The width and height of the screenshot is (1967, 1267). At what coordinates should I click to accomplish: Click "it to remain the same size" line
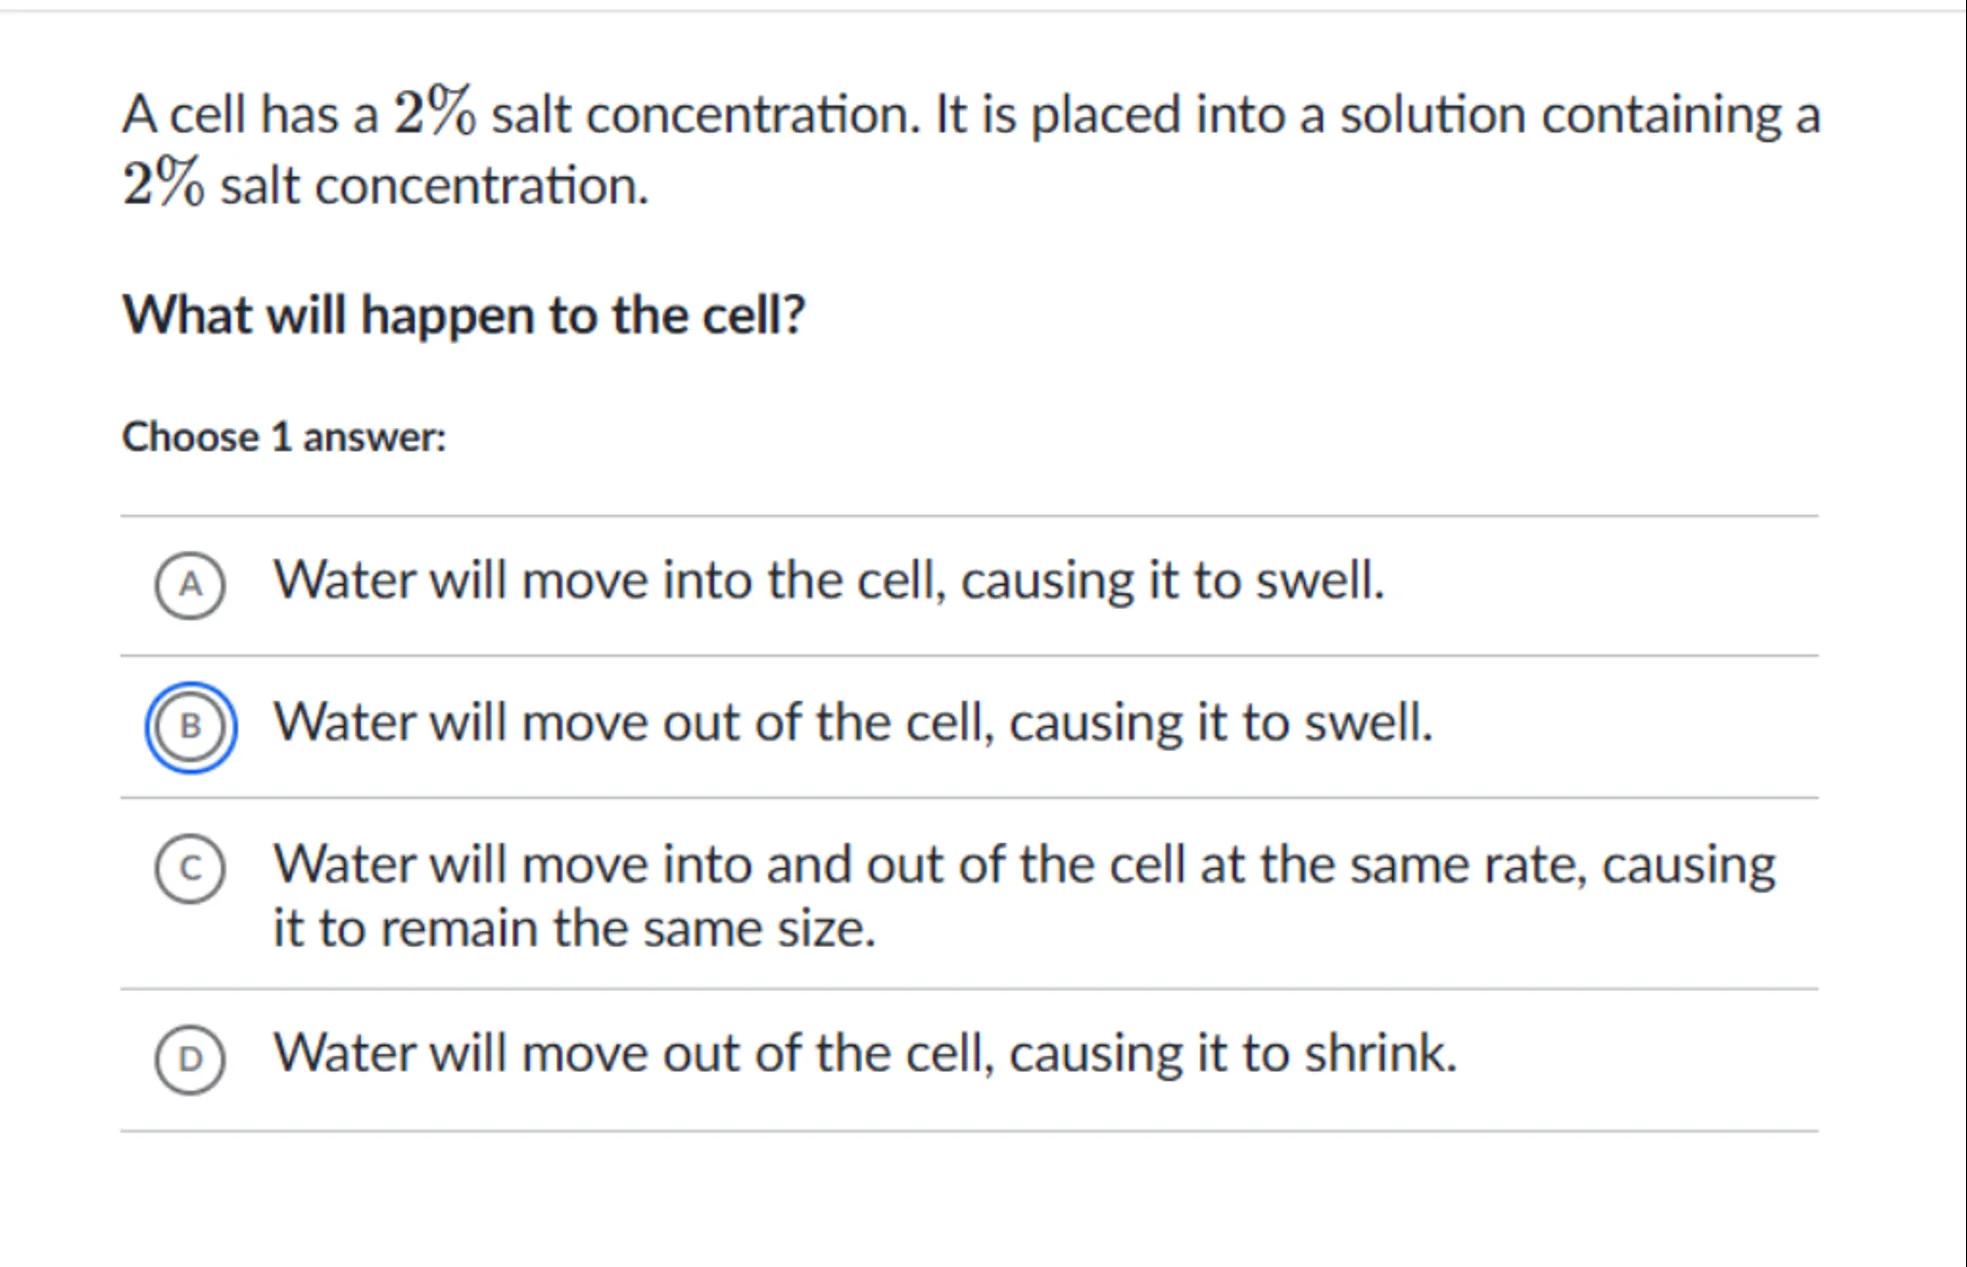574,929
